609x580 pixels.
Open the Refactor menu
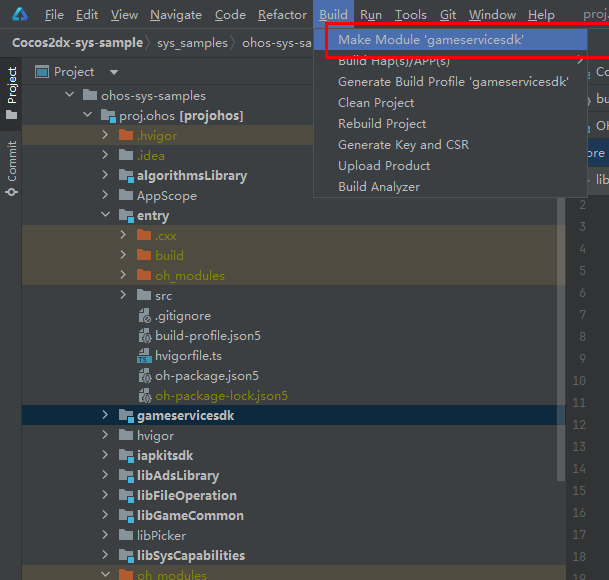pos(282,15)
